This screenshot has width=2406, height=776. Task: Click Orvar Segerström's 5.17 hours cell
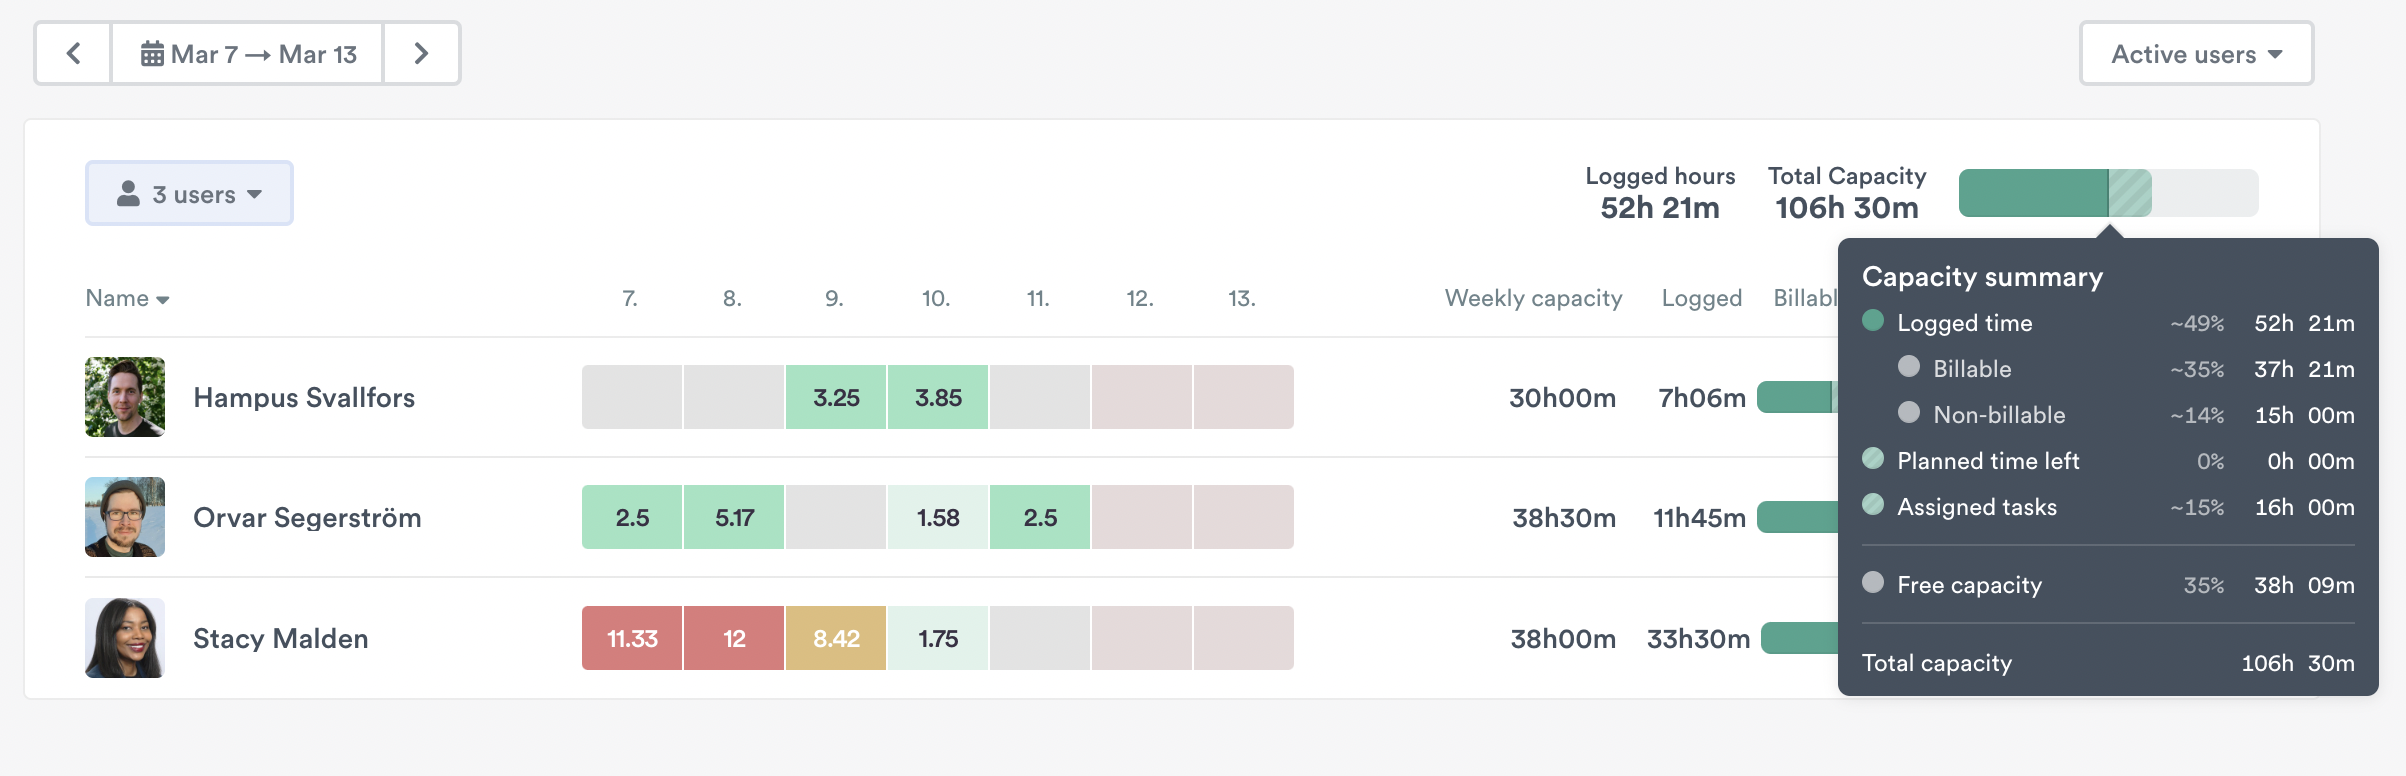pos(733,517)
